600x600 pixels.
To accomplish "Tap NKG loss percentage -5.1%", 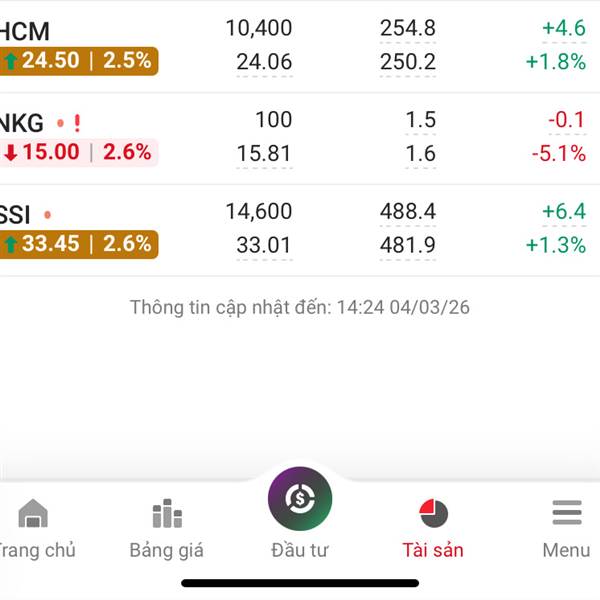I will click(x=560, y=153).
